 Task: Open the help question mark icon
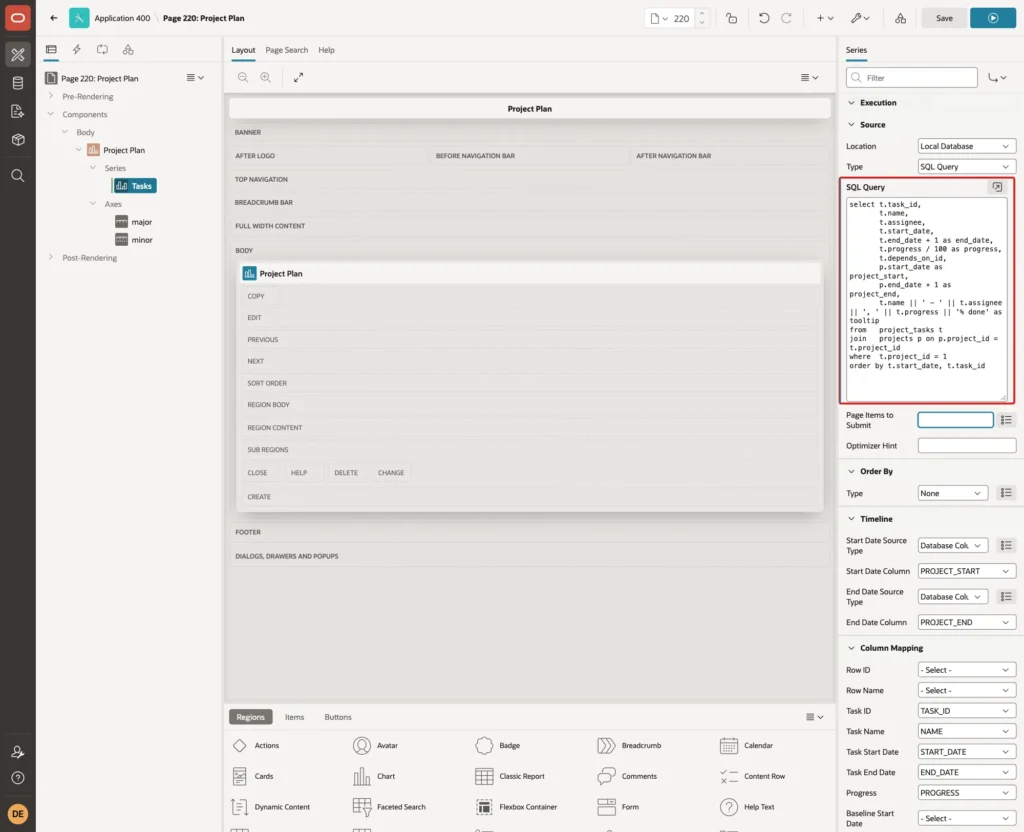pos(18,778)
